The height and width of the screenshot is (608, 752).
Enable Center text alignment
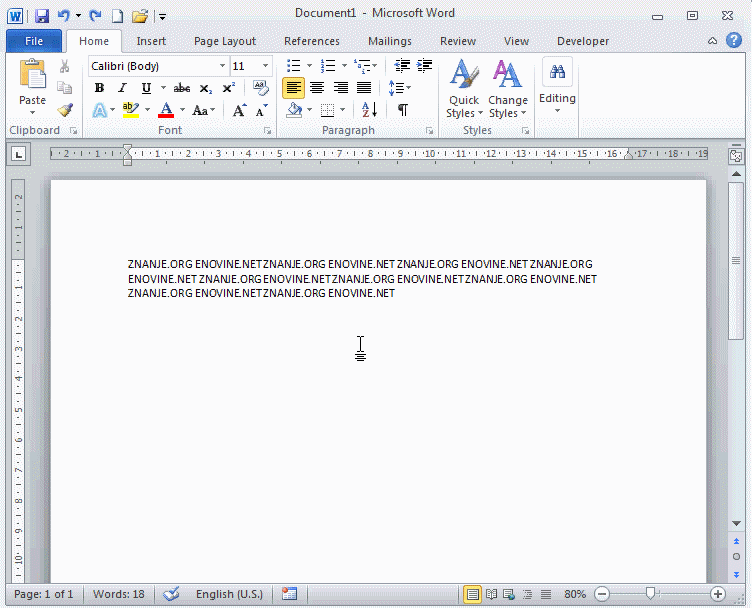[317, 88]
